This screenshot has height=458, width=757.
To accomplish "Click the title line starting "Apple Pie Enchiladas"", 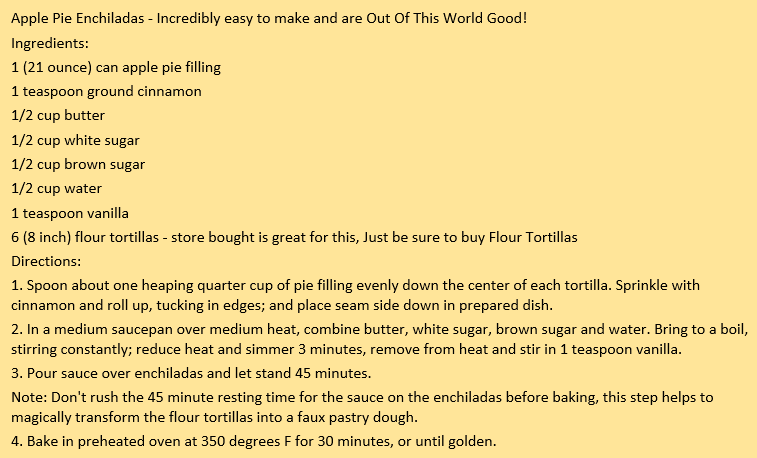I will tap(269, 18).
